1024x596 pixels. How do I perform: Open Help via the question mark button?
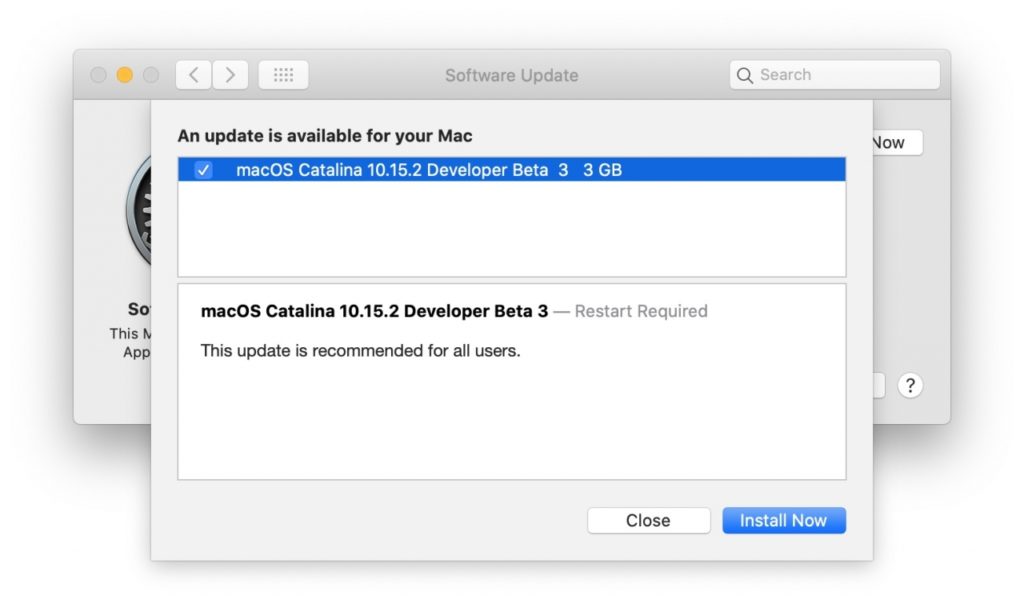coord(910,384)
